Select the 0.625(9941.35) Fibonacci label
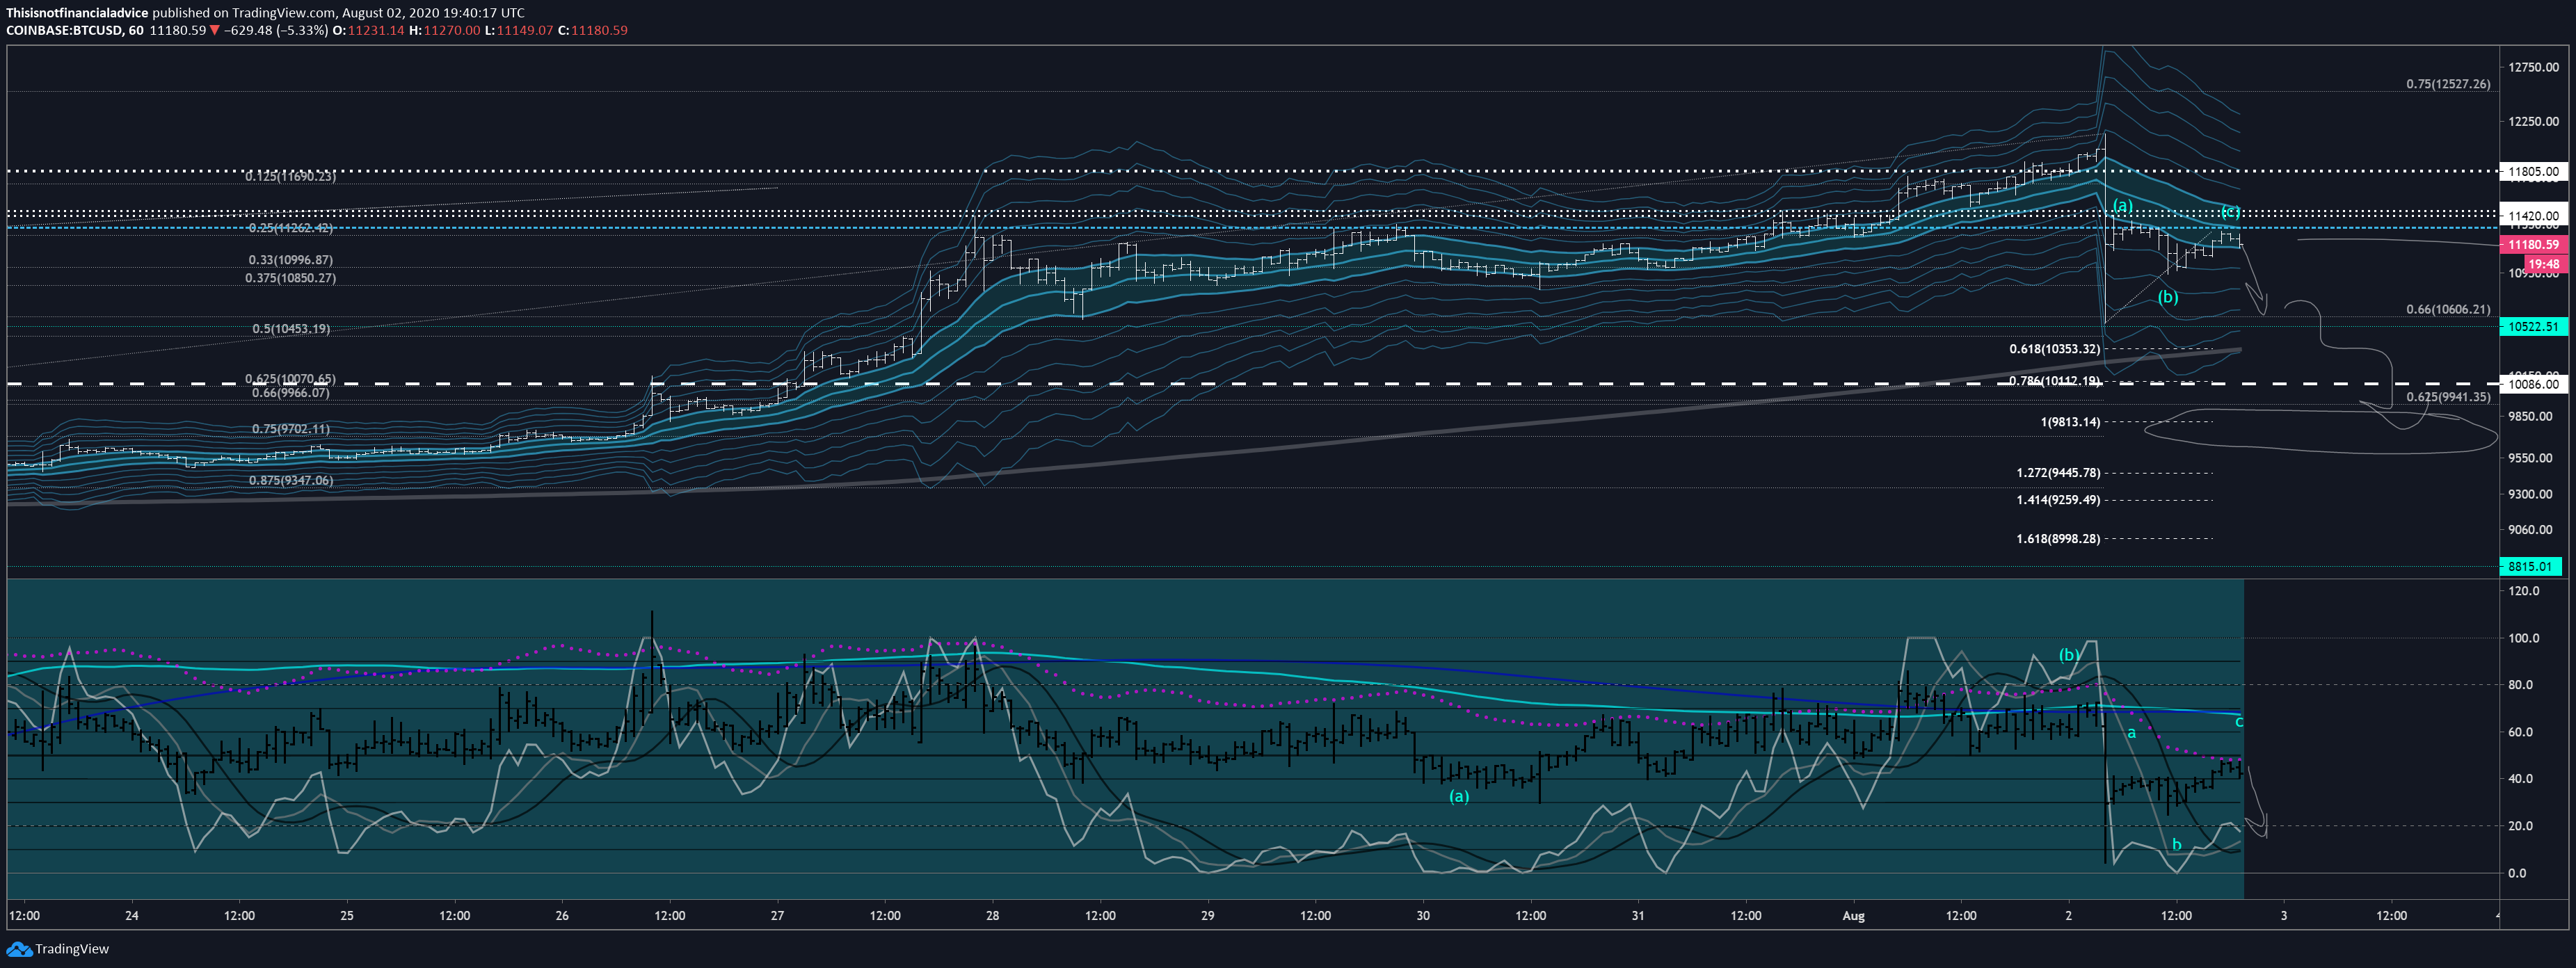Image resolution: width=2576 pixels, height=968 pixels. coord(2448,397)
